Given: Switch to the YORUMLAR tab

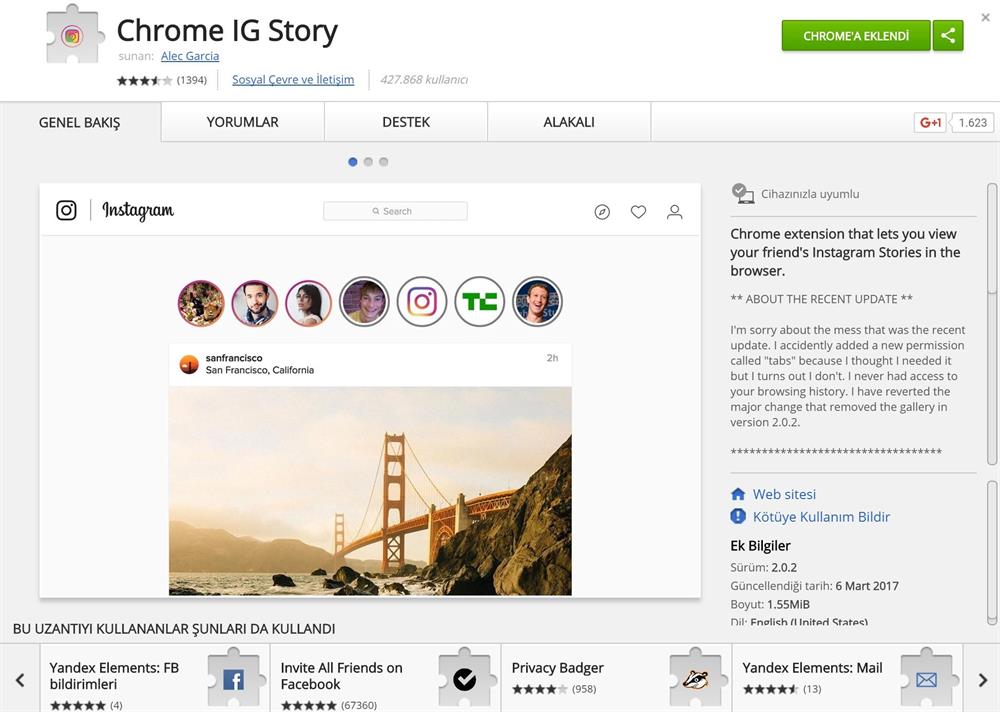Looking at the screenshot, I should coord(243,122).
